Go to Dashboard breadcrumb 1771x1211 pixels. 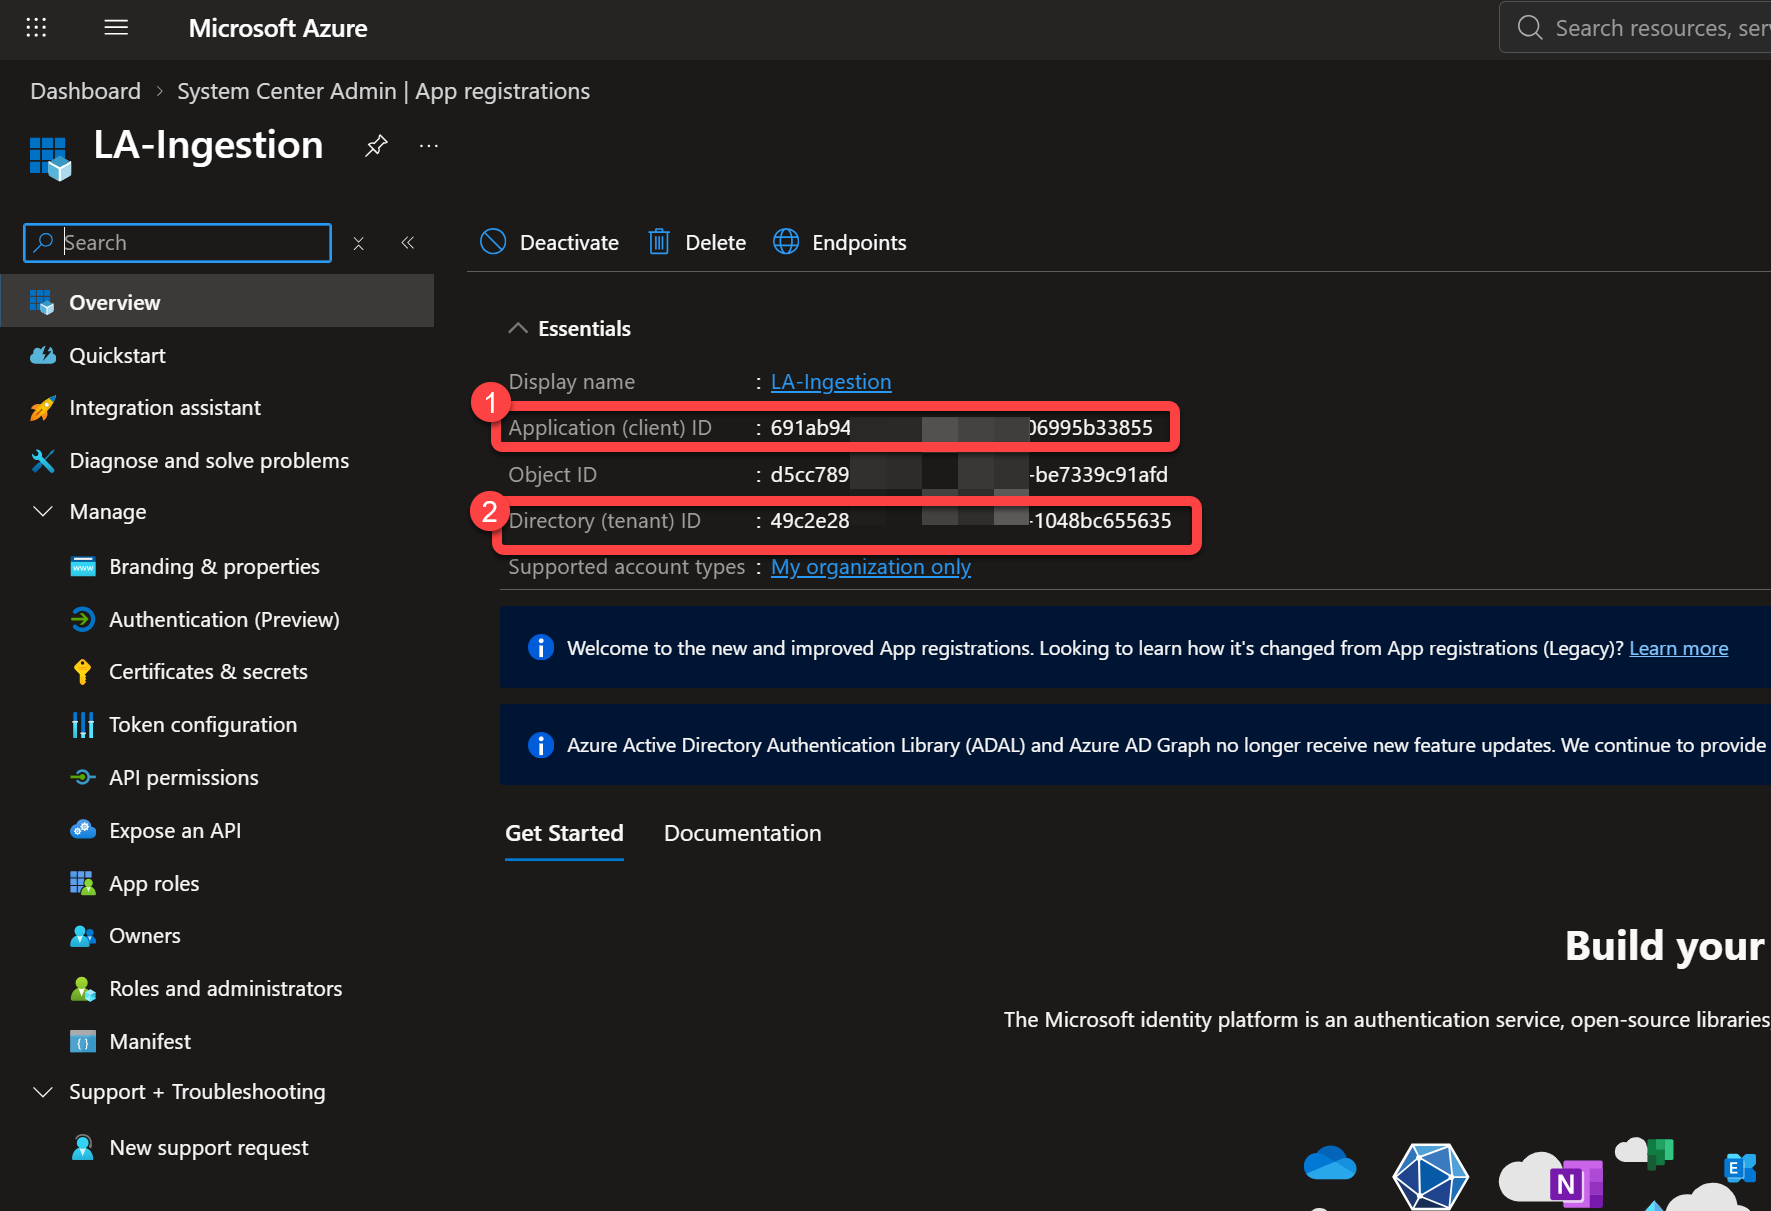(x=86, y=91)
